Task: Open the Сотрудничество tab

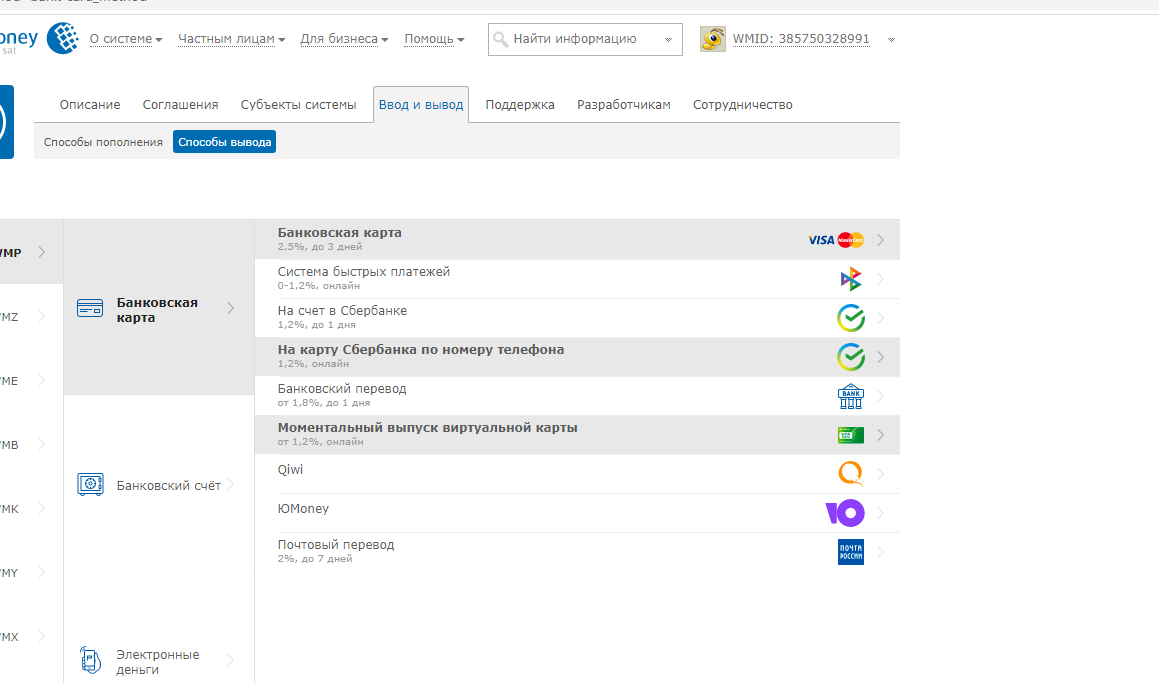Action: pyautogui.click(x=743, y=105)
